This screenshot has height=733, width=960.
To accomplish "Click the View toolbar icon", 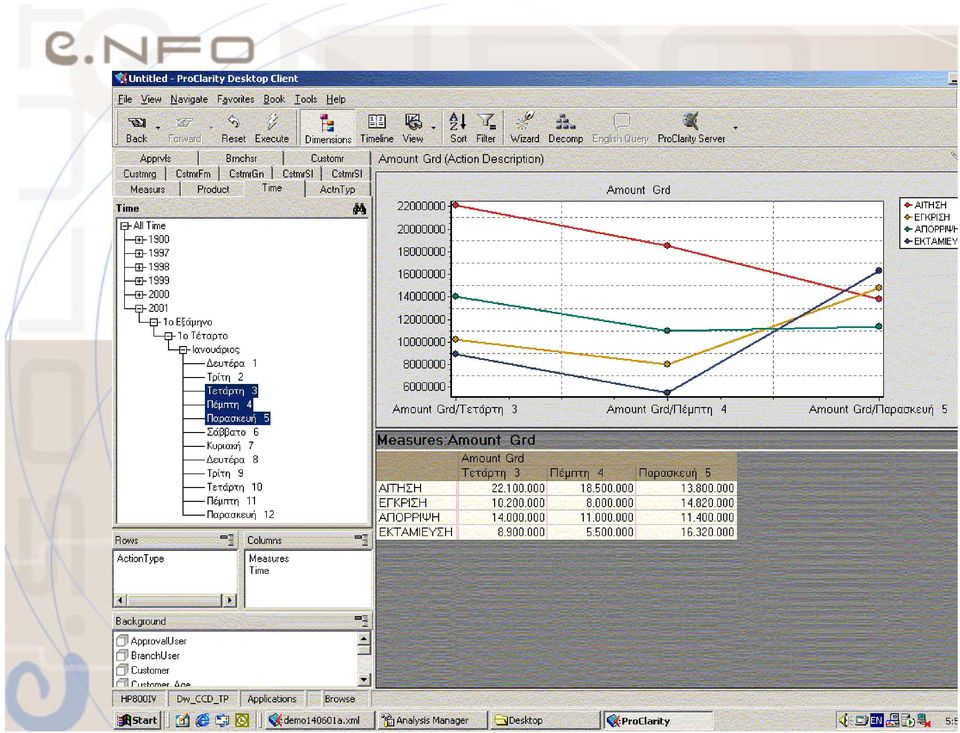I will click(413, 128).
